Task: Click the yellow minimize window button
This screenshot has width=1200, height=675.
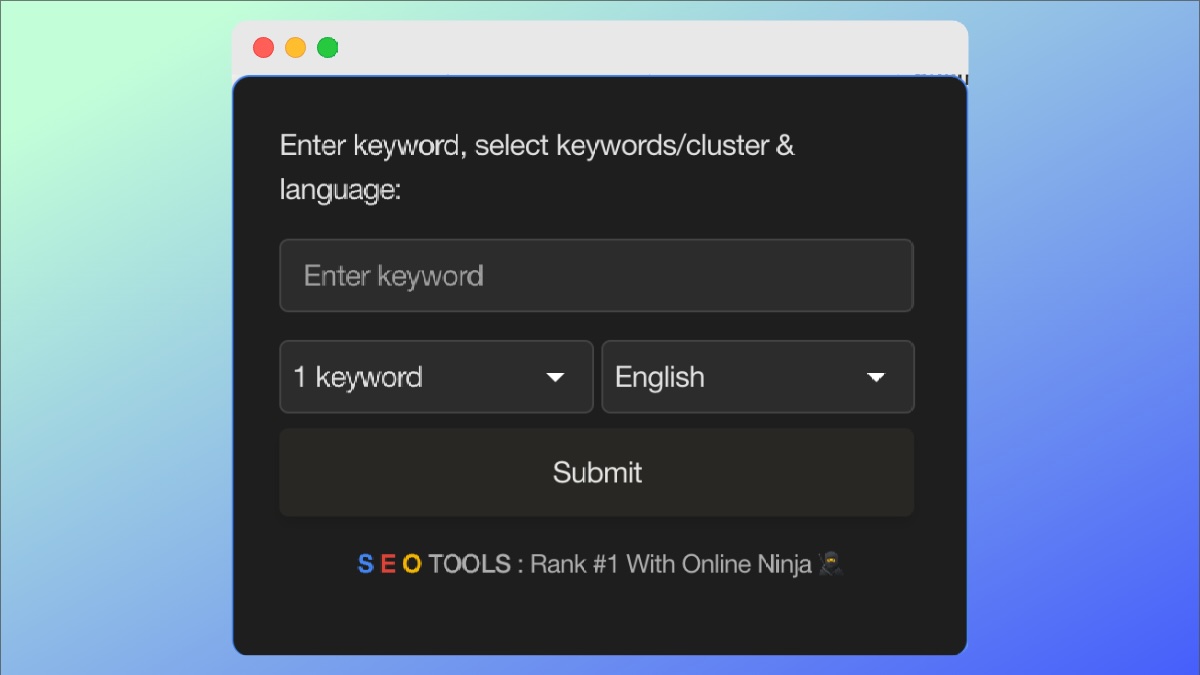Action: [x=295, y=47]
